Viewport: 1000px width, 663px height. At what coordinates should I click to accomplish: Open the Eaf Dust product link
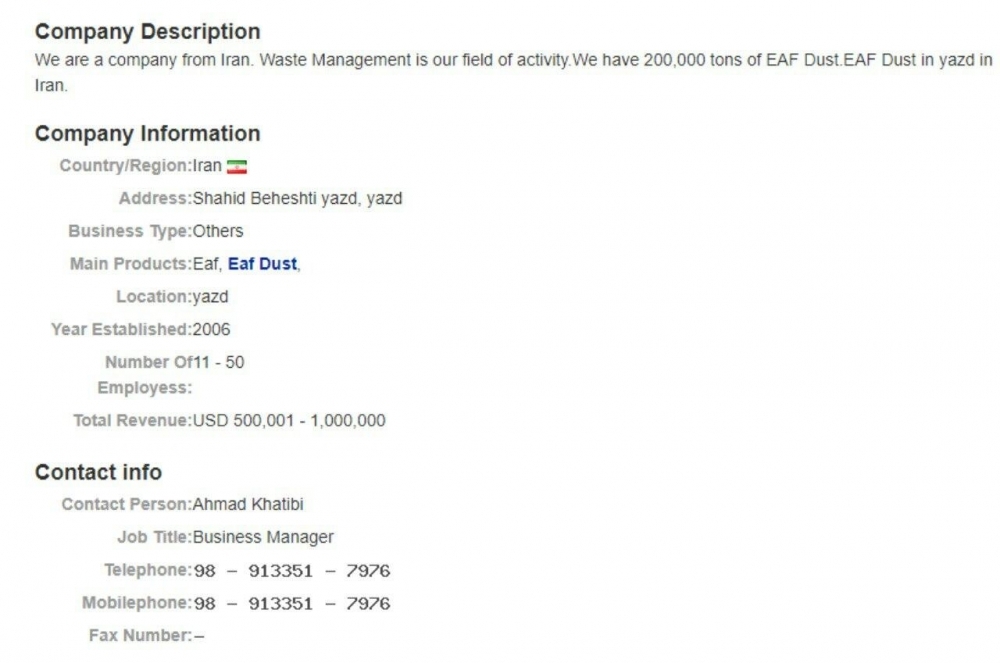262,264
